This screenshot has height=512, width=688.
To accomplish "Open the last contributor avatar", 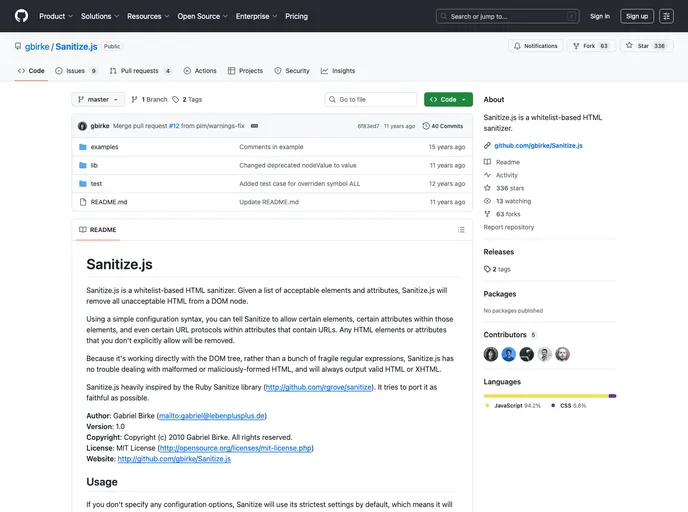I will (x=563, y=354).
